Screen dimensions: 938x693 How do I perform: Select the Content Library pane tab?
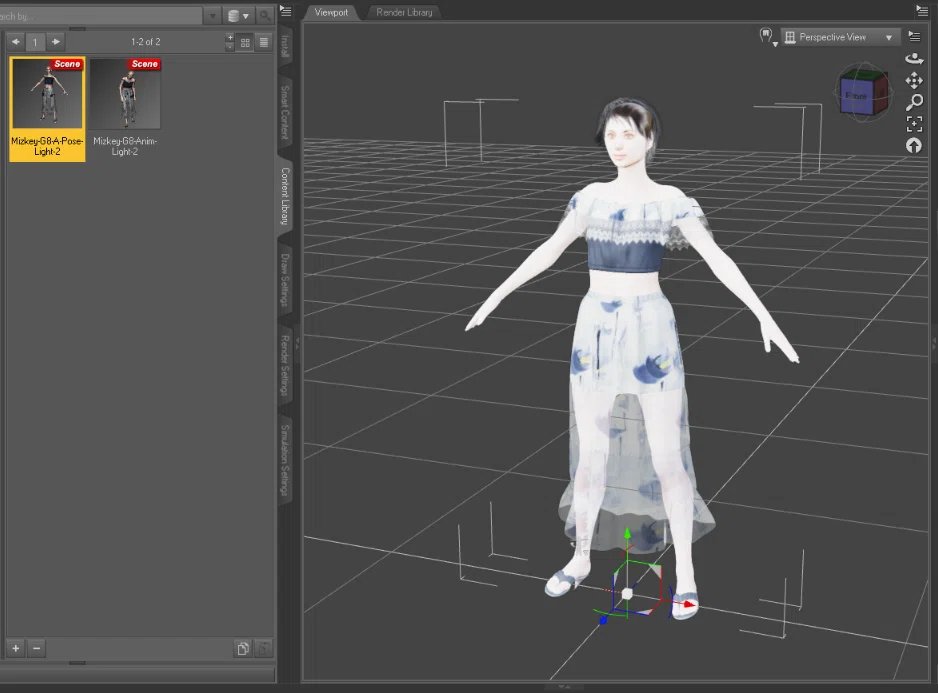pos(285,196)
